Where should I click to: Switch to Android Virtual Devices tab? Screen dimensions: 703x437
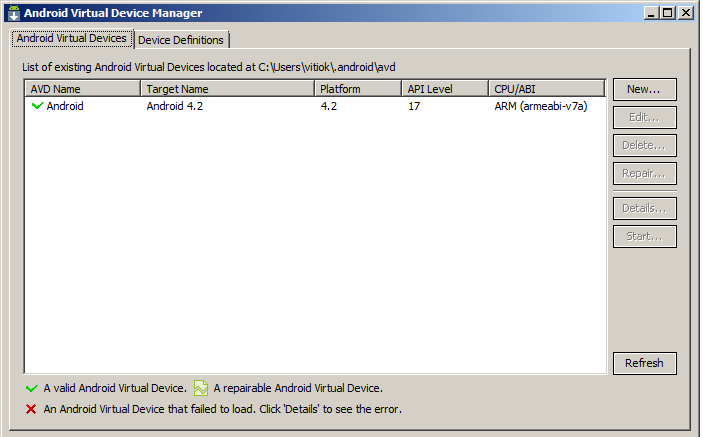click(x=72, y=39)
